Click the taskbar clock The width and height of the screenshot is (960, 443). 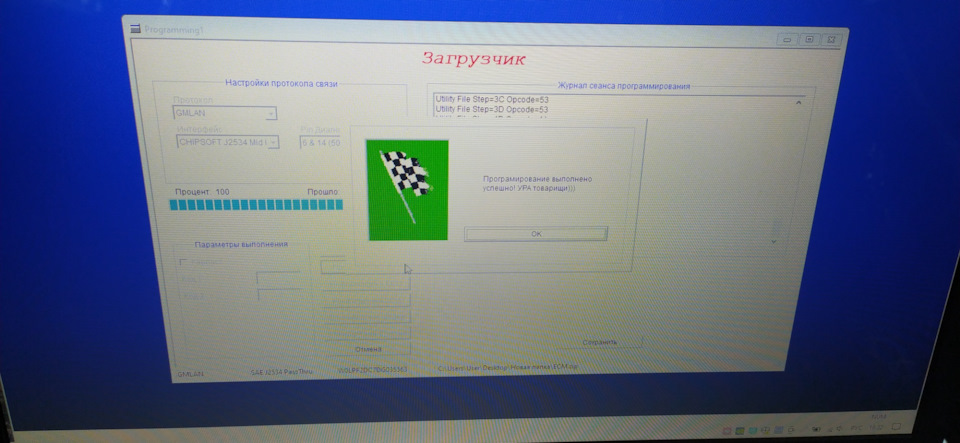877,427
